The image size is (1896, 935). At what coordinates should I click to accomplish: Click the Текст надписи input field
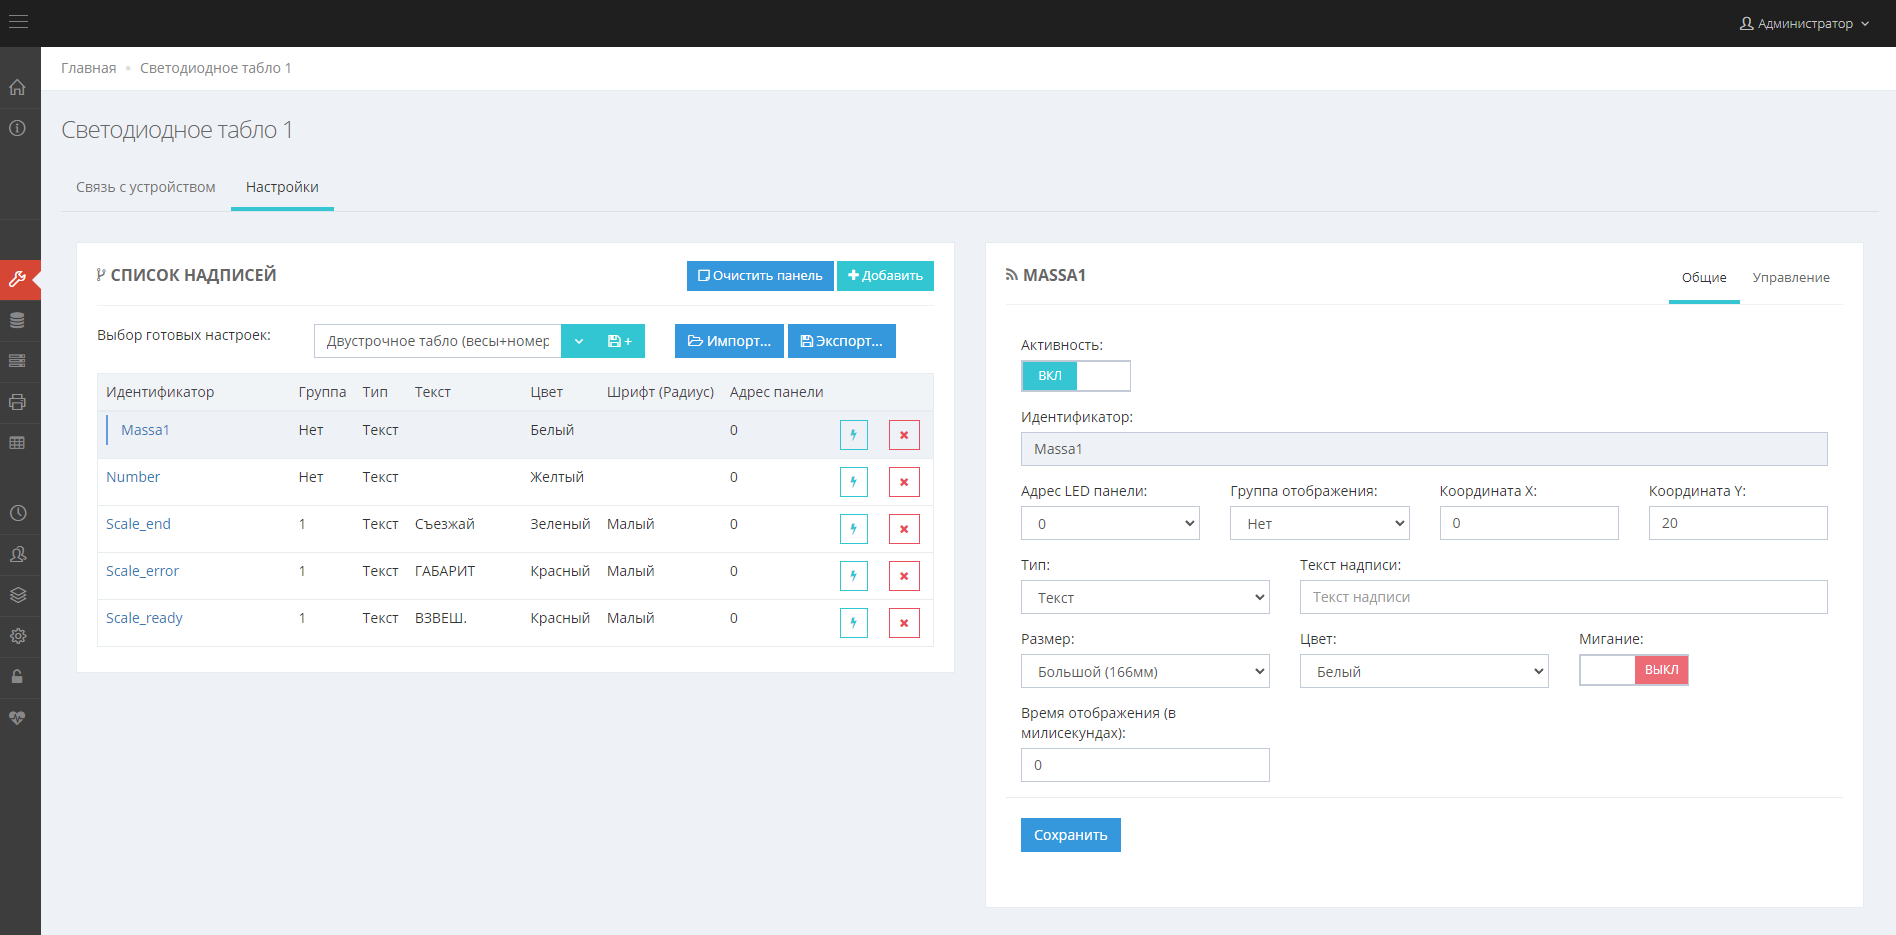[x=1562, y=597]
